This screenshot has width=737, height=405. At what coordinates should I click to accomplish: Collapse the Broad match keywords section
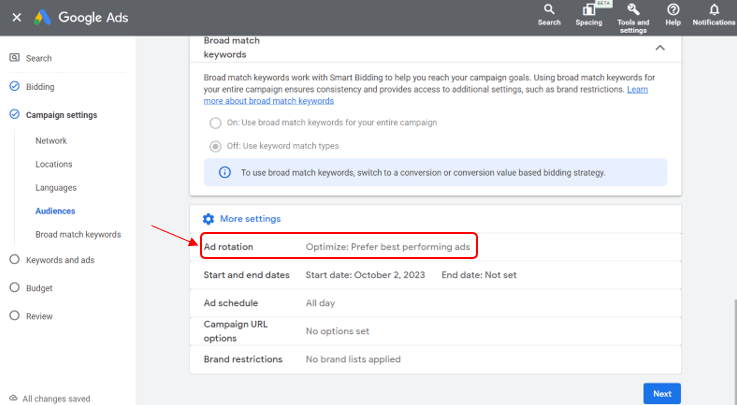point(659,47)
